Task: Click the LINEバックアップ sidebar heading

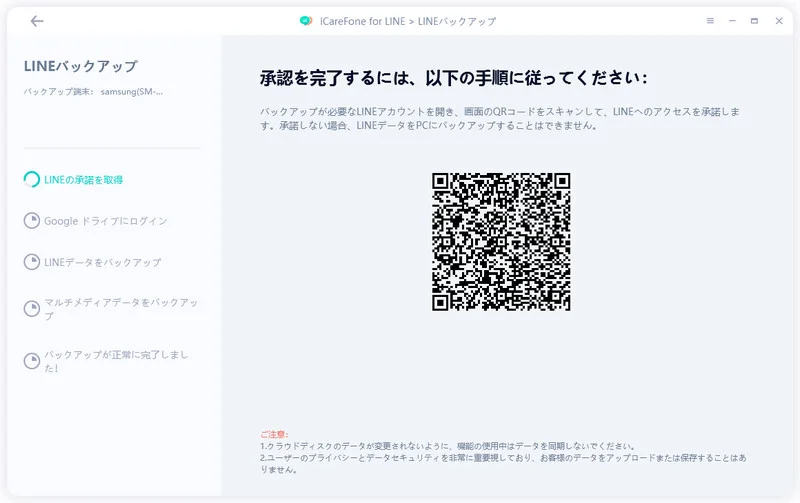Action: (x=81, y=66)
